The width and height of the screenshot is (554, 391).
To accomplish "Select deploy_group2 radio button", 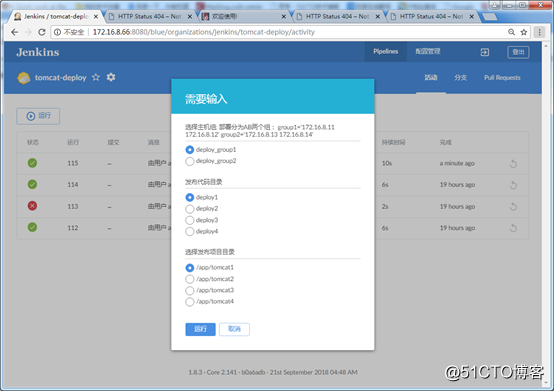I will pos(190,161).
